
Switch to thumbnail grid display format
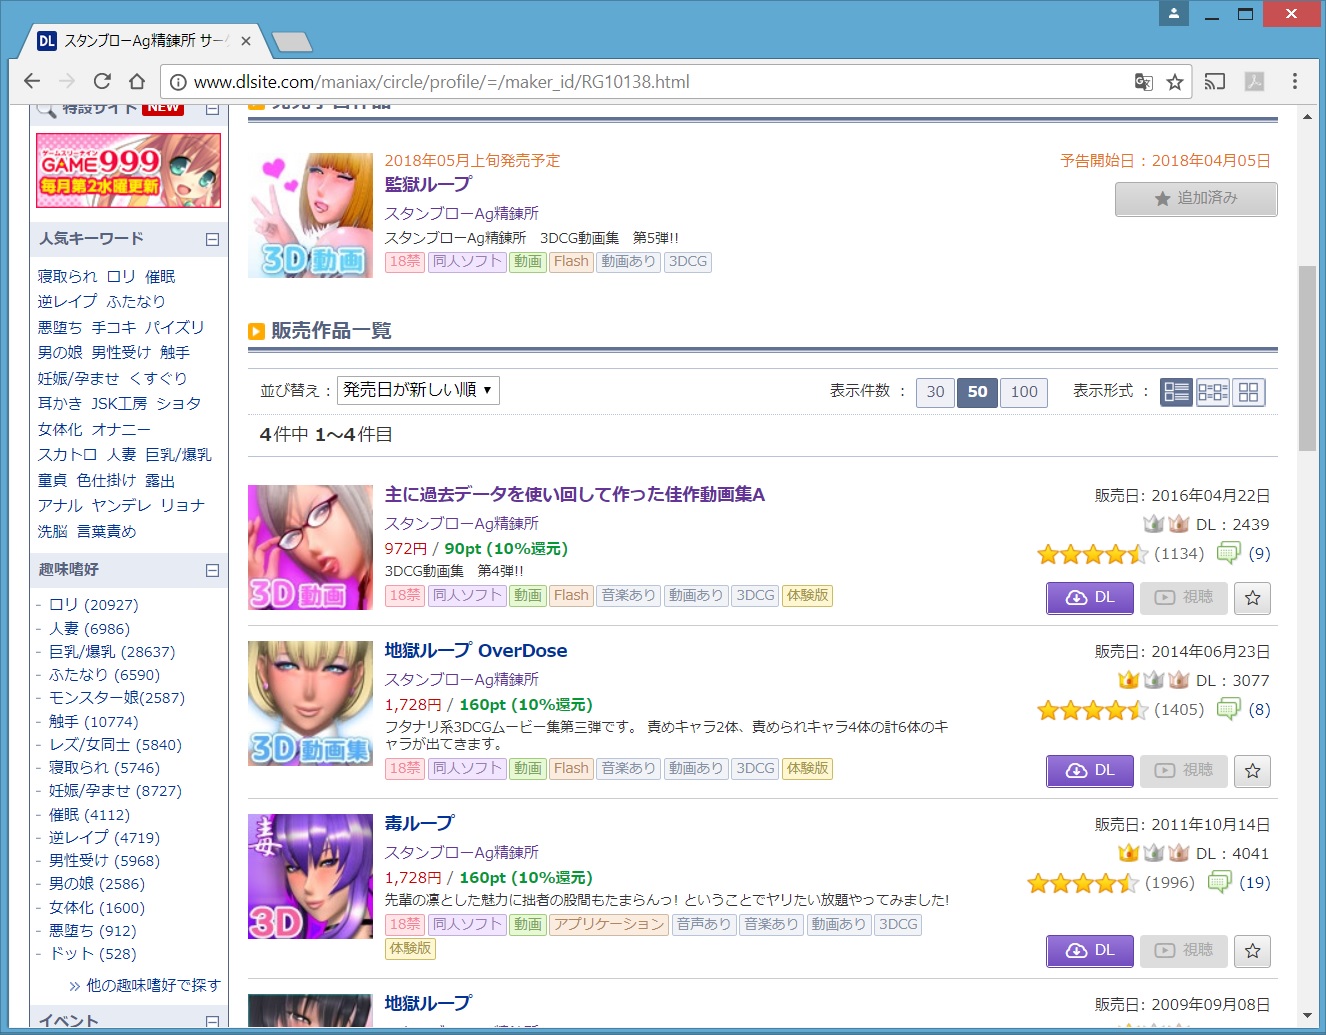pos(1248,392)
